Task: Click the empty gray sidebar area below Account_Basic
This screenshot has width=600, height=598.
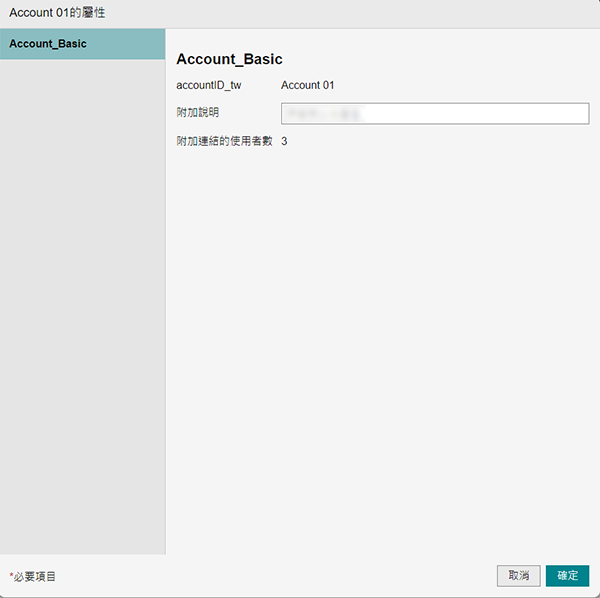Action: pyautogui.click(x=82, y=300)
